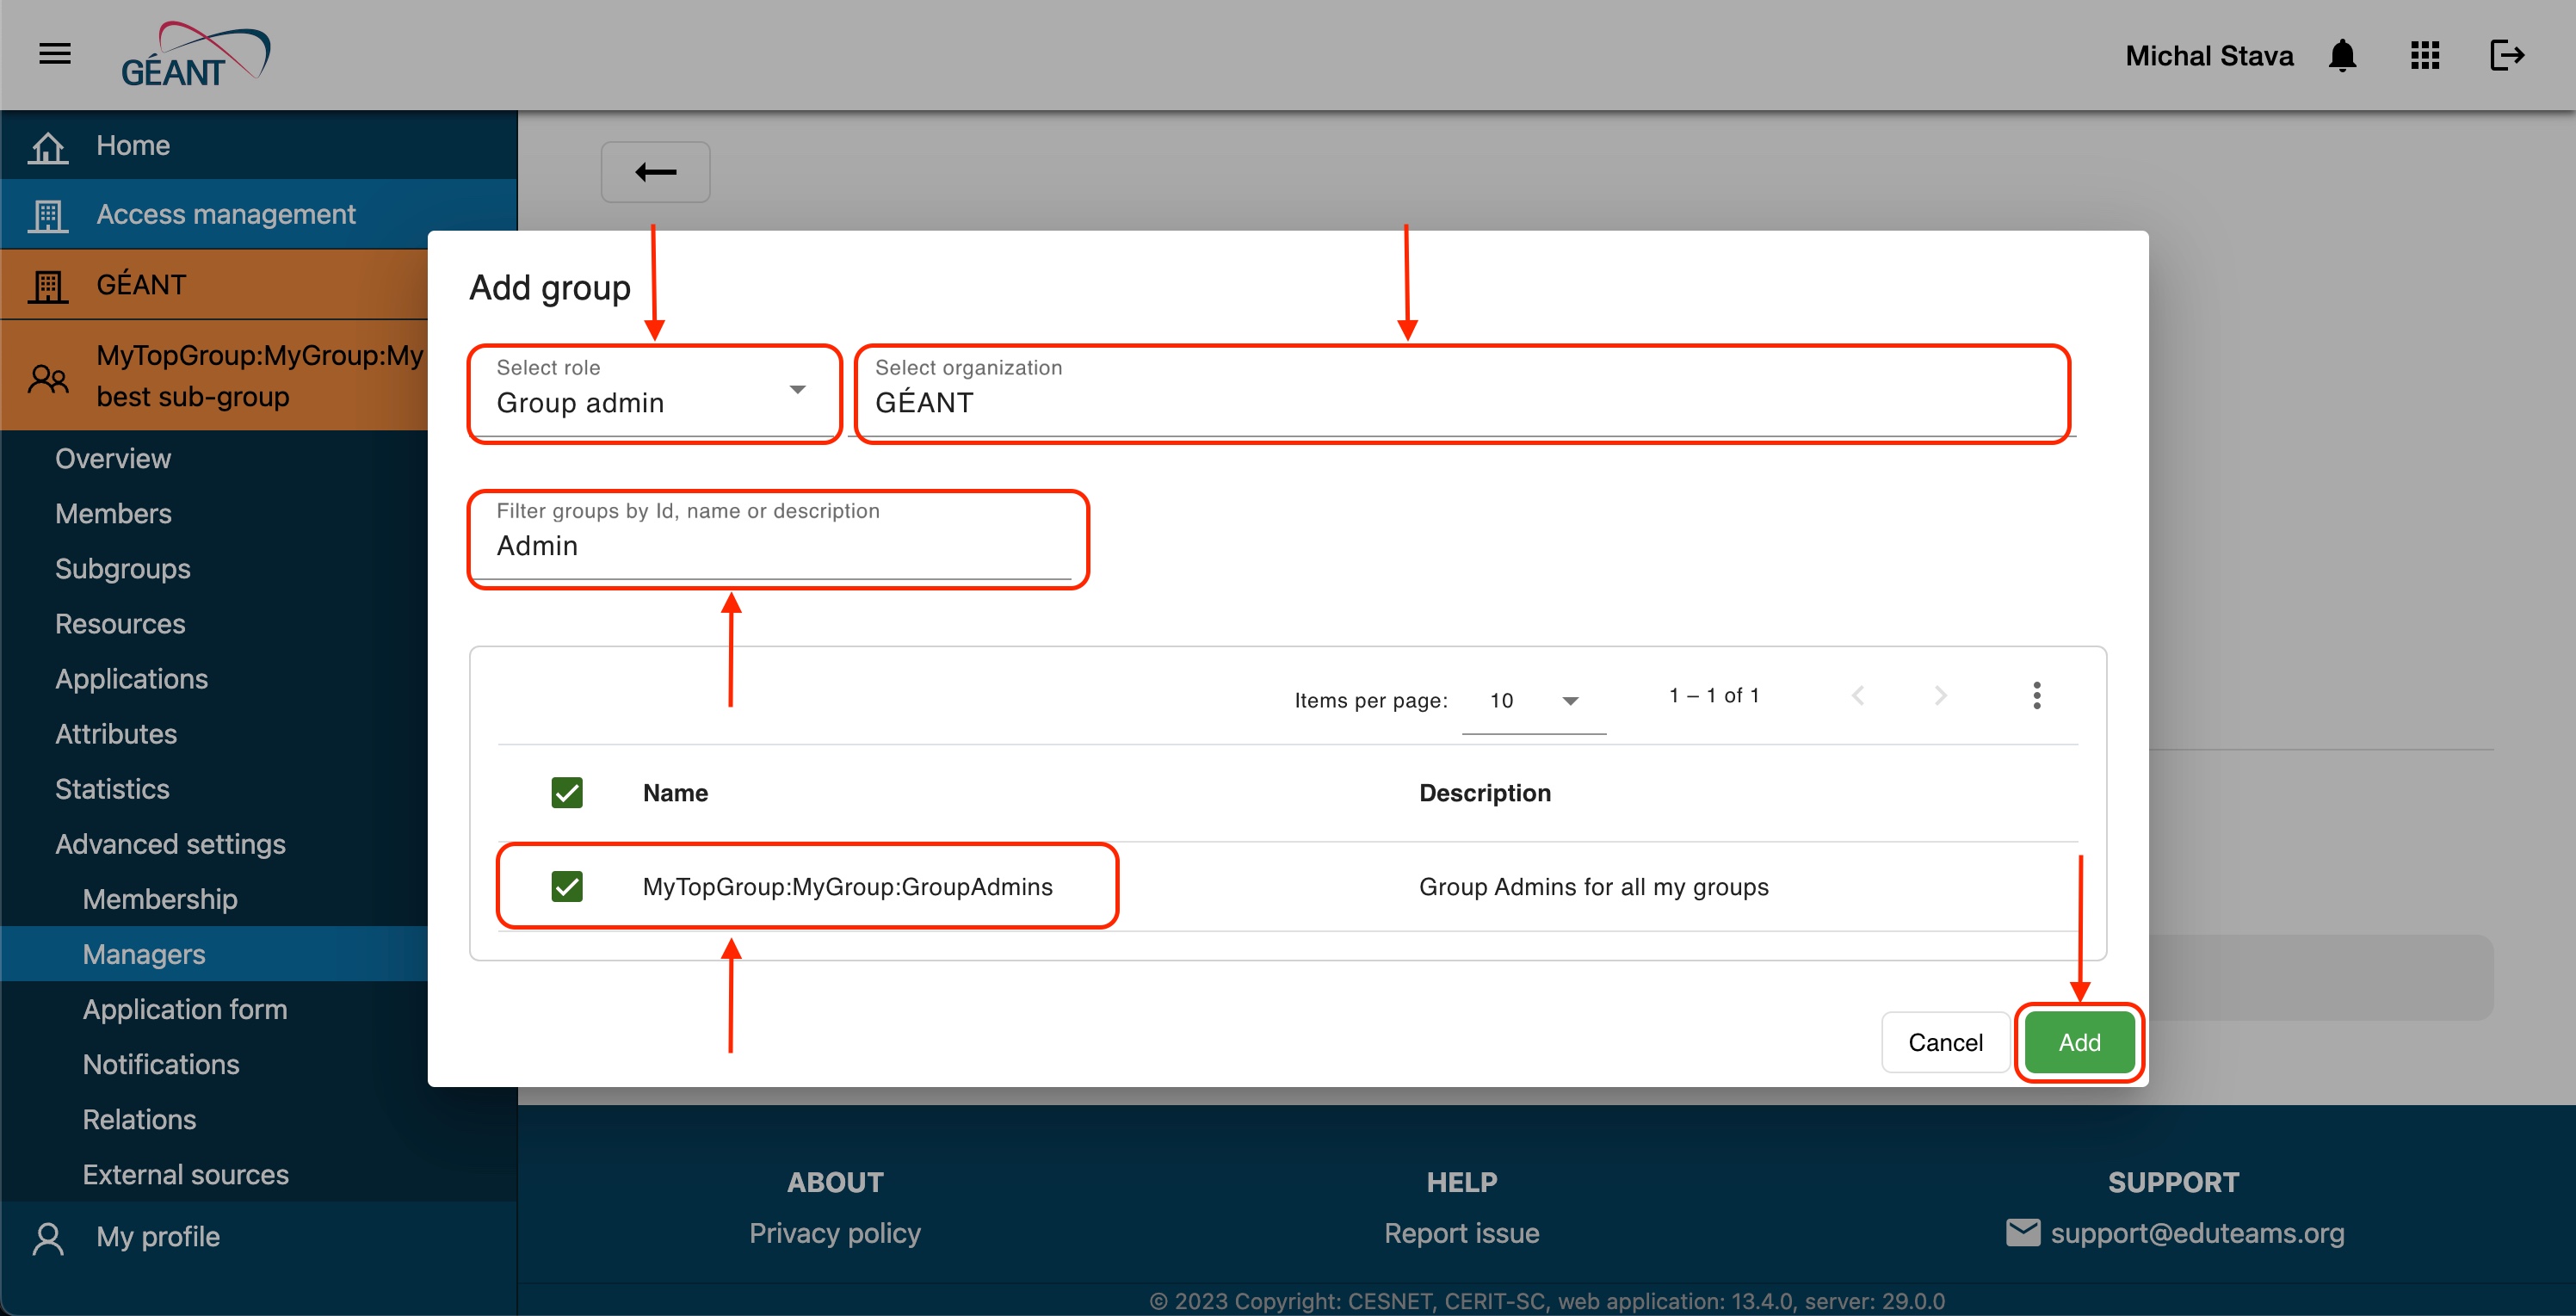Go to next page arrow in paginator
Image resolution: width=2576 pixels, height=1316 pixels.
(1940, 695)
